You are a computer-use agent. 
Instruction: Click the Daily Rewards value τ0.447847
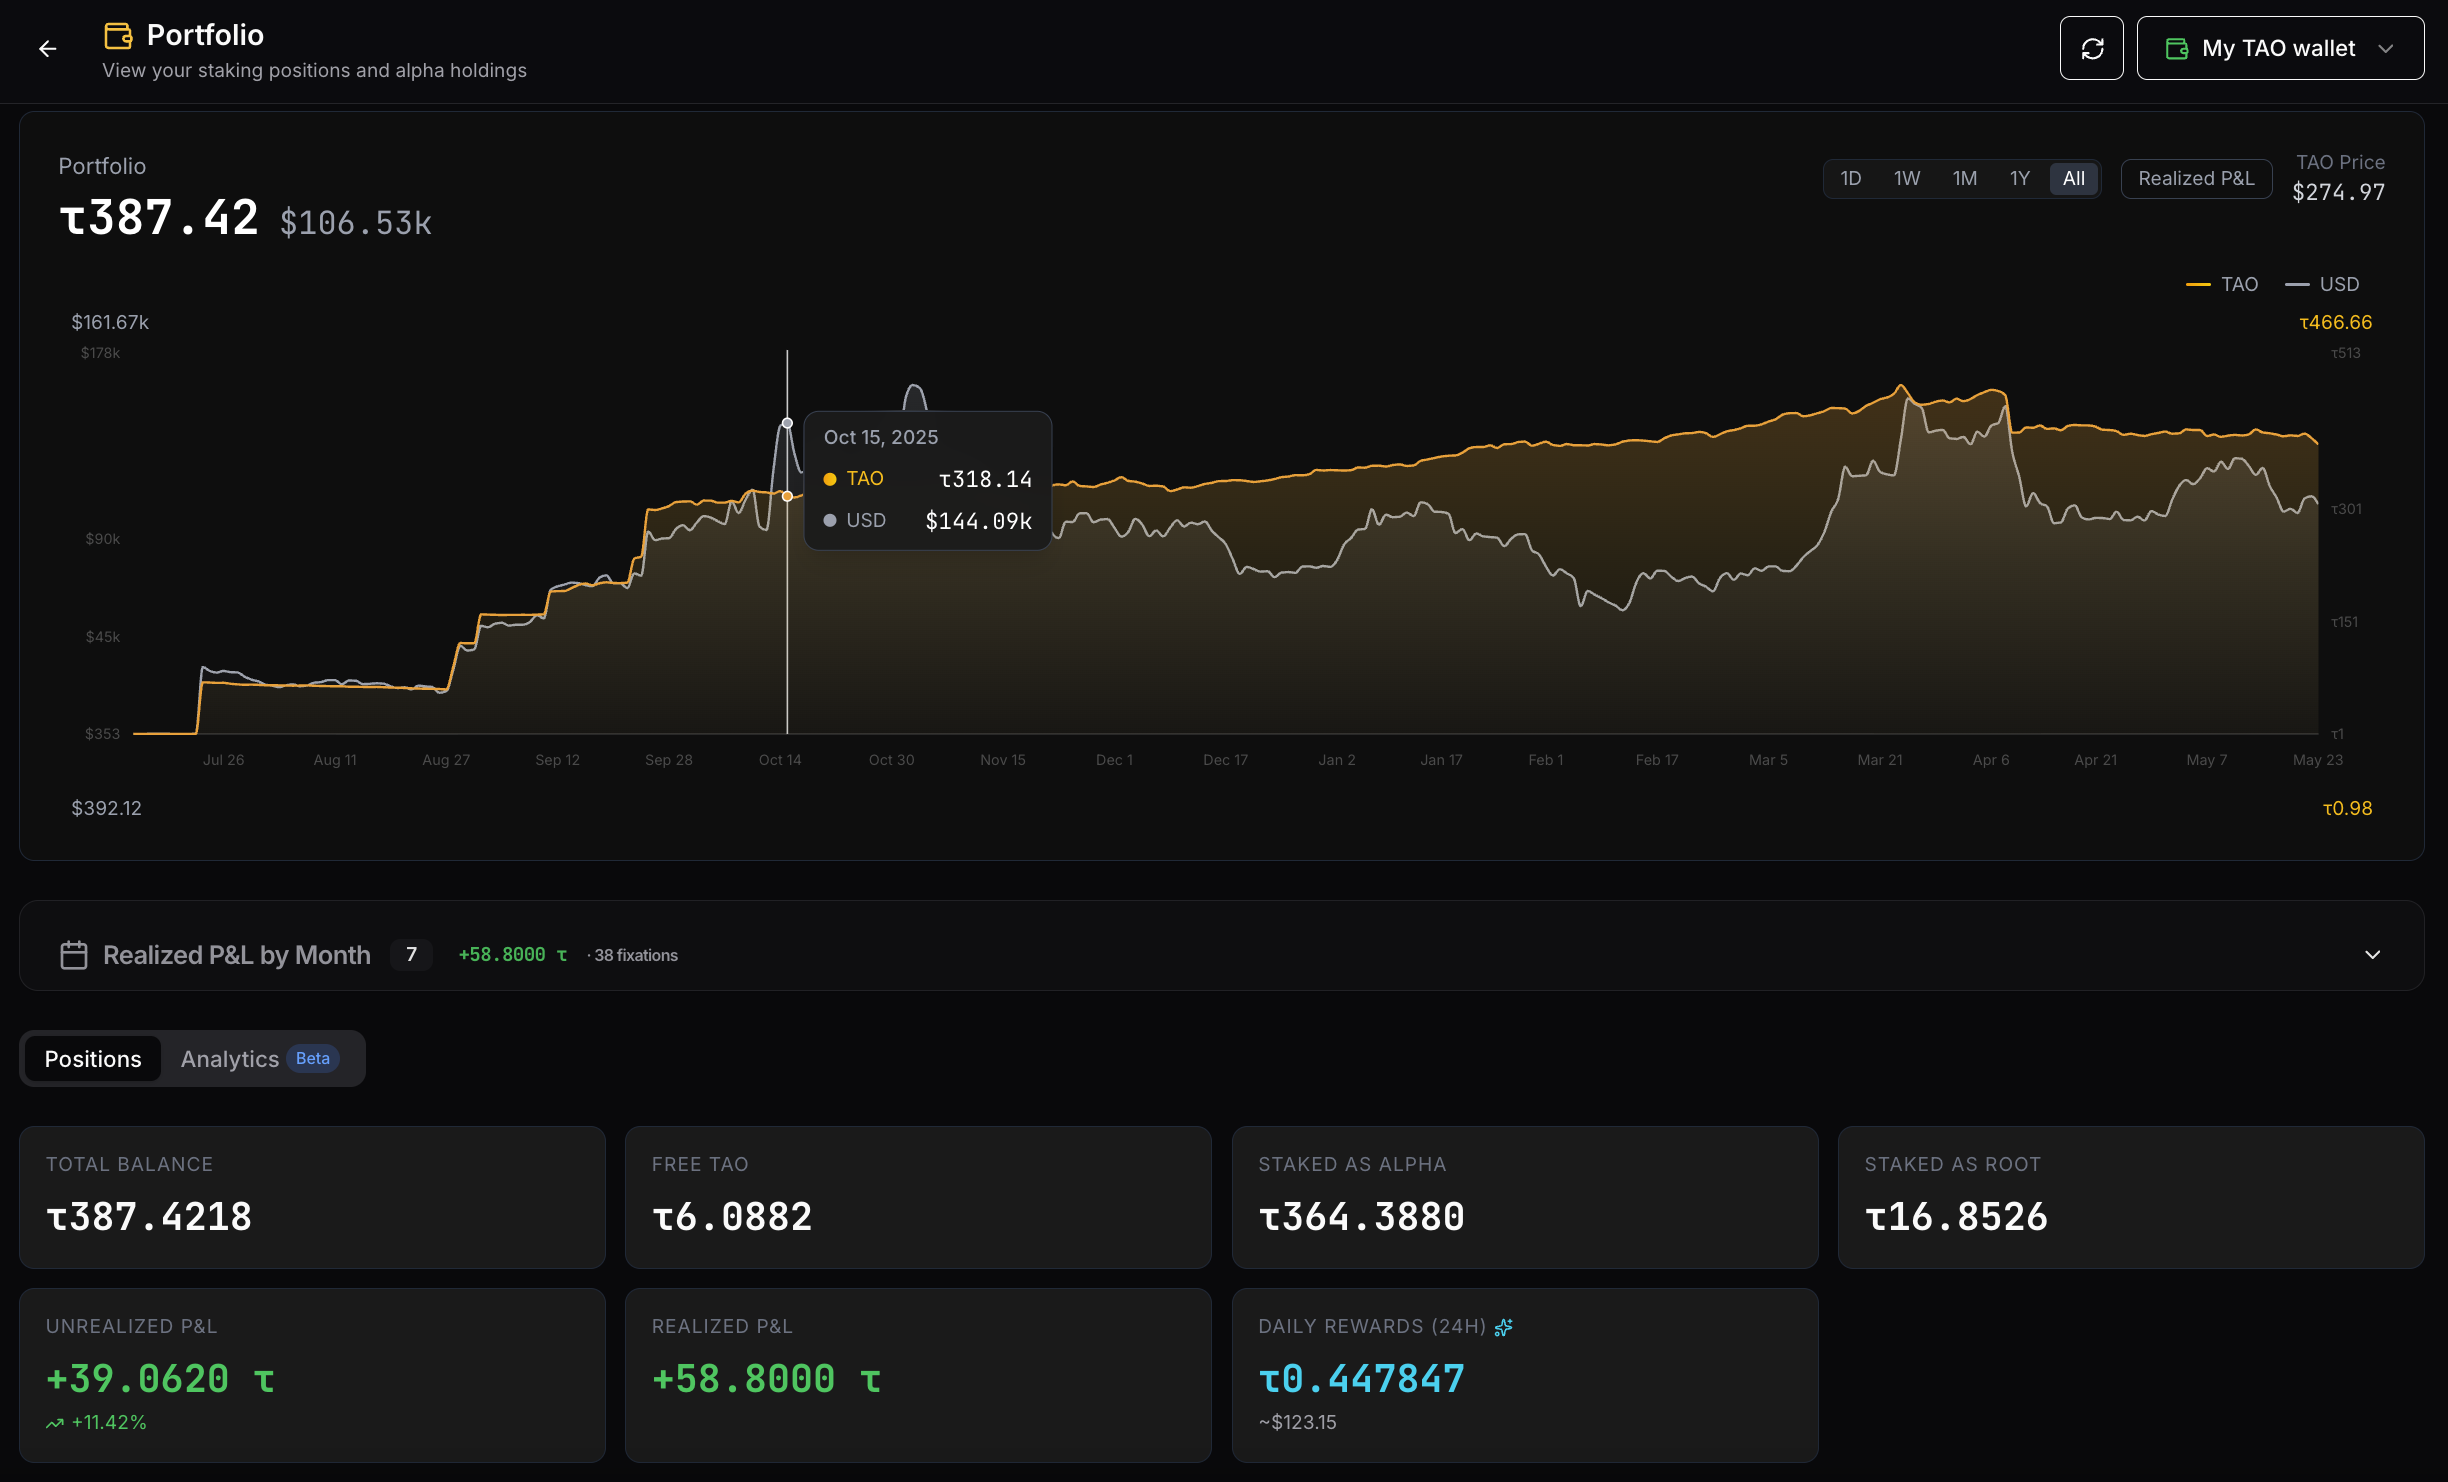(1362, 1379)
